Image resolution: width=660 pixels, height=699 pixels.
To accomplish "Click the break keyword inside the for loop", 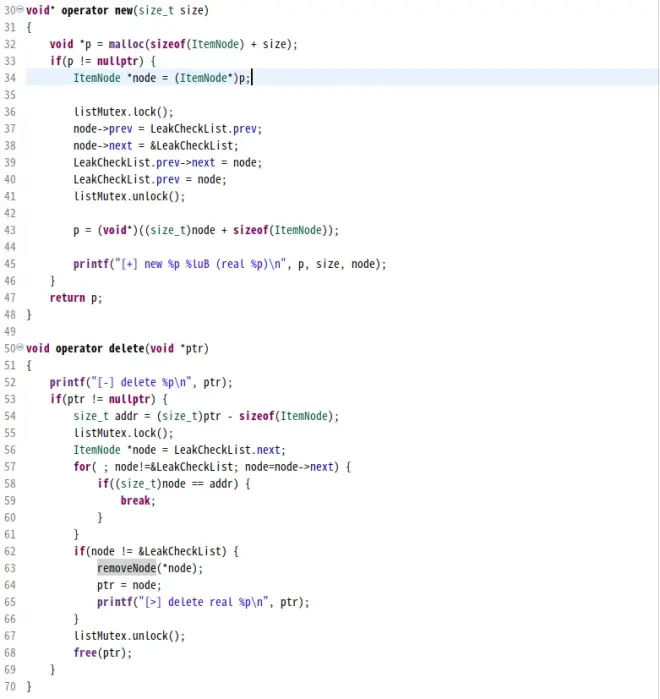I will (137, 501).
